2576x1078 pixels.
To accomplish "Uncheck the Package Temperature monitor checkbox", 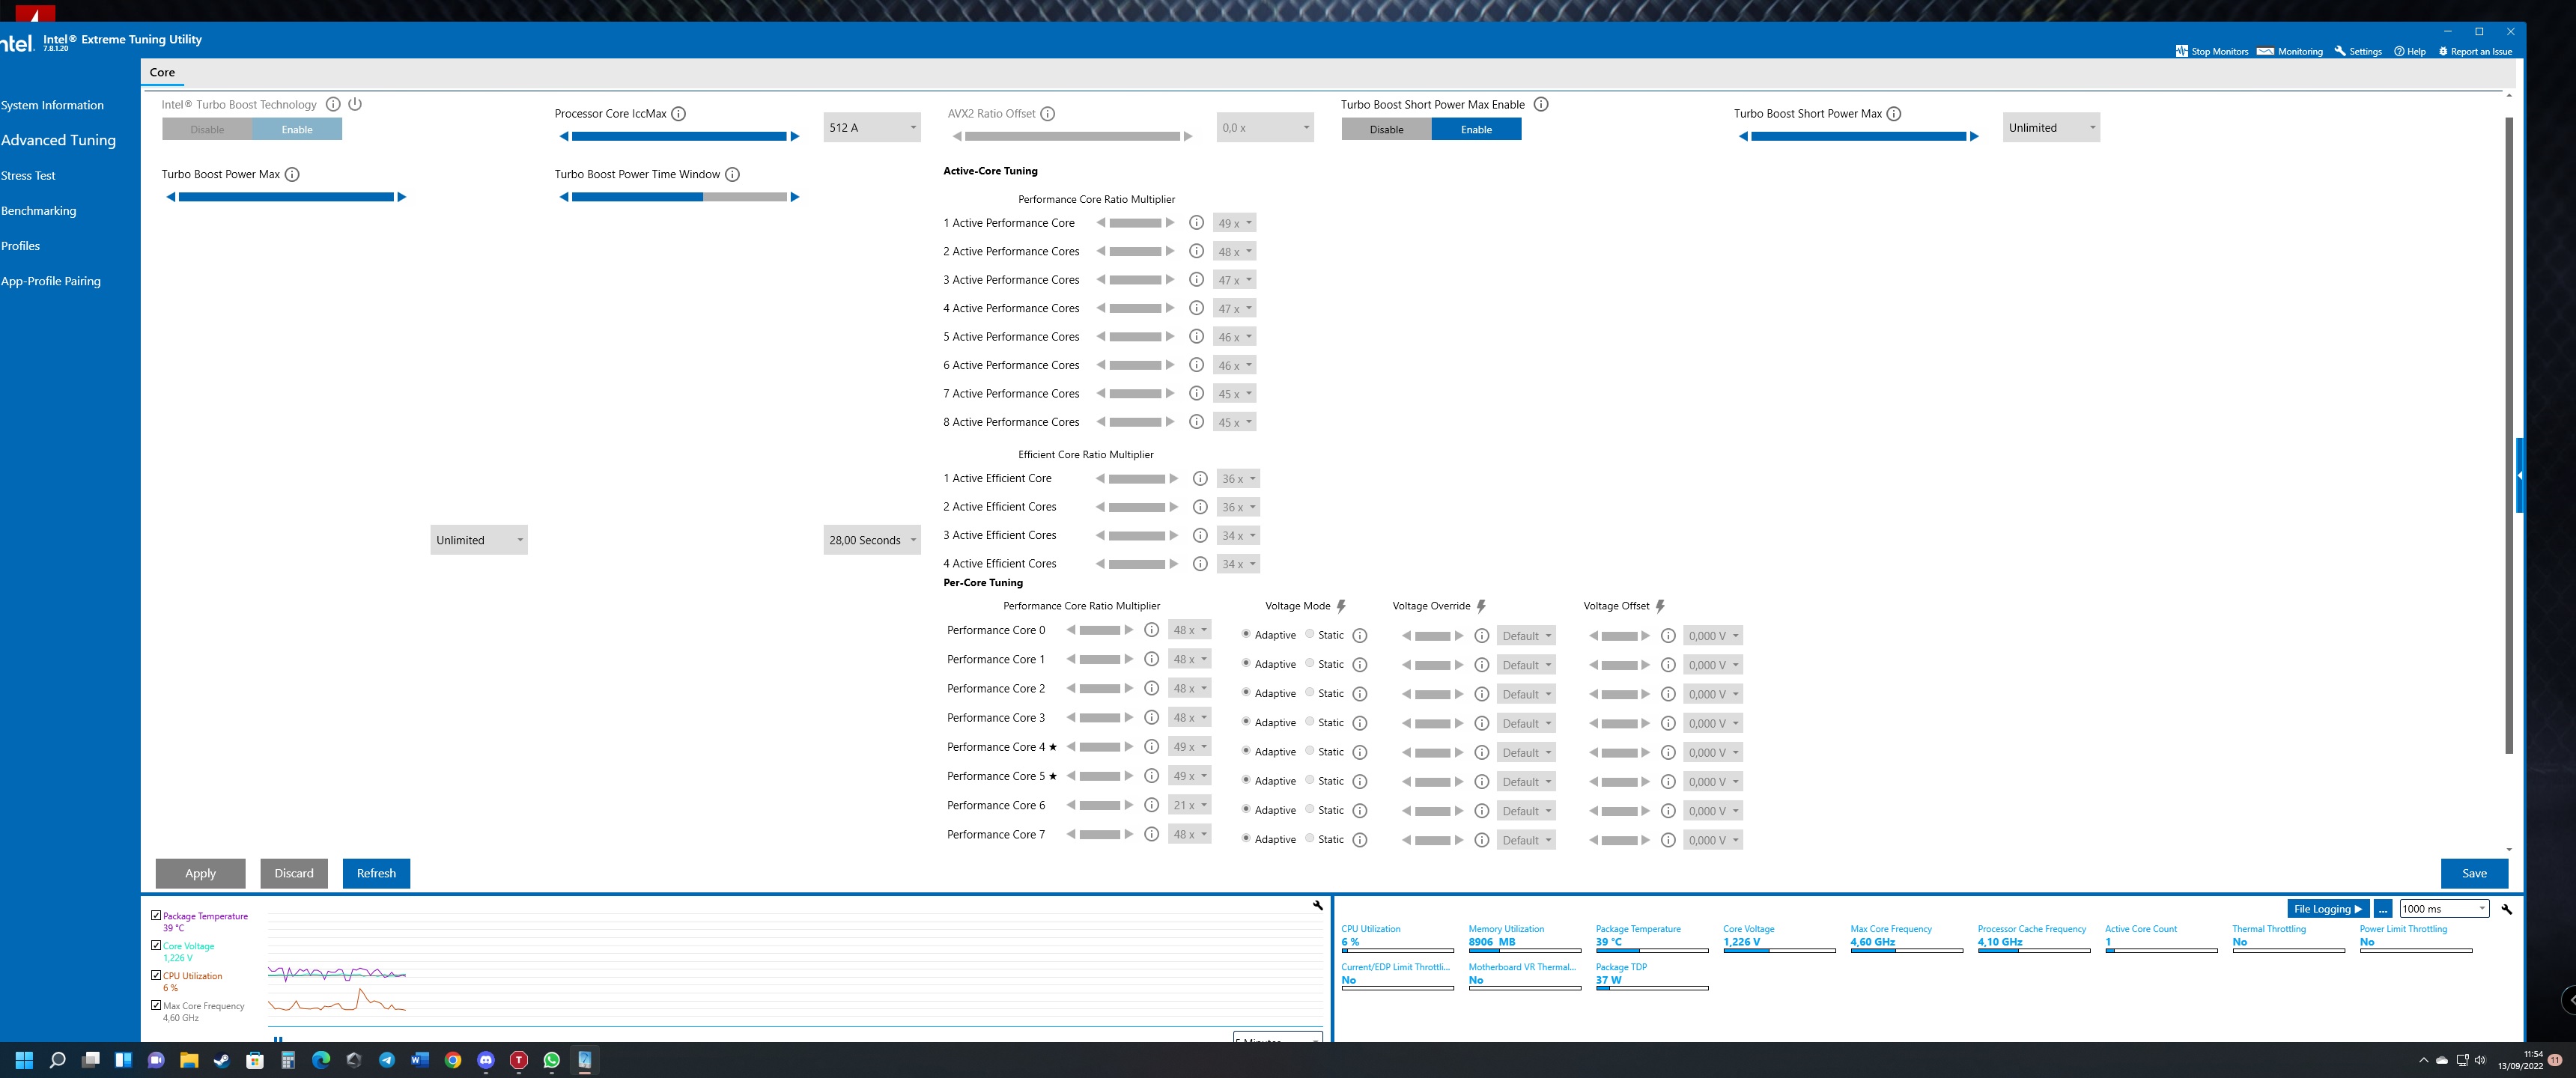I will pyautogui.click(x=156, y=915).
